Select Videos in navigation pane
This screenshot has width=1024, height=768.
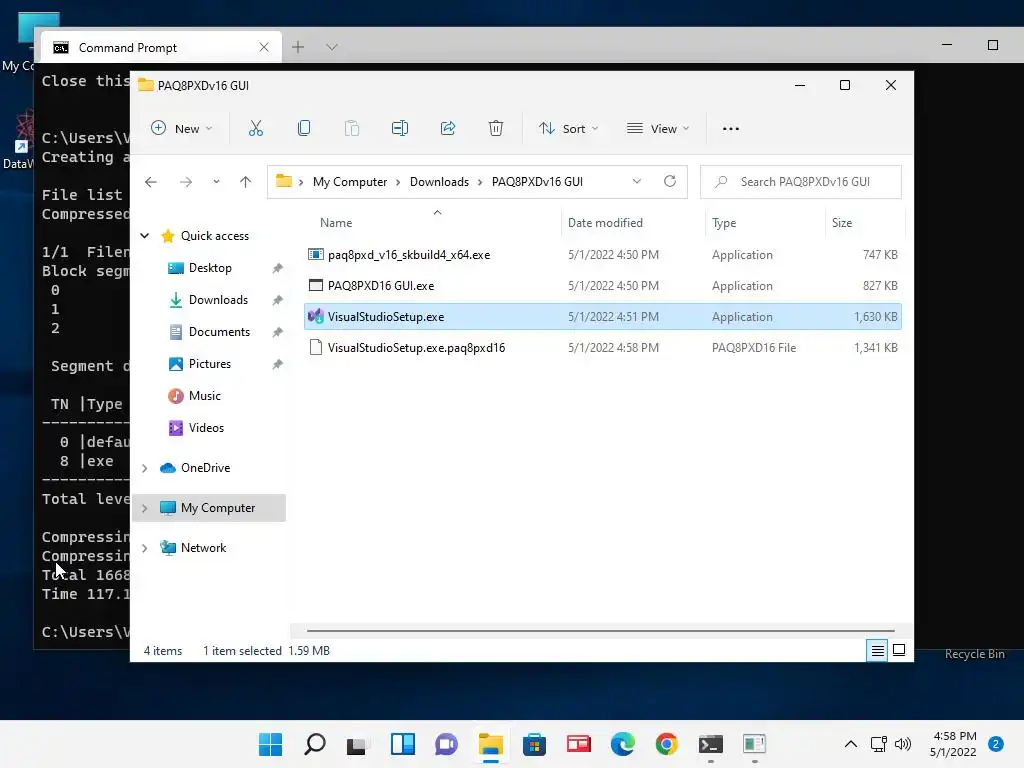(206, 428)
